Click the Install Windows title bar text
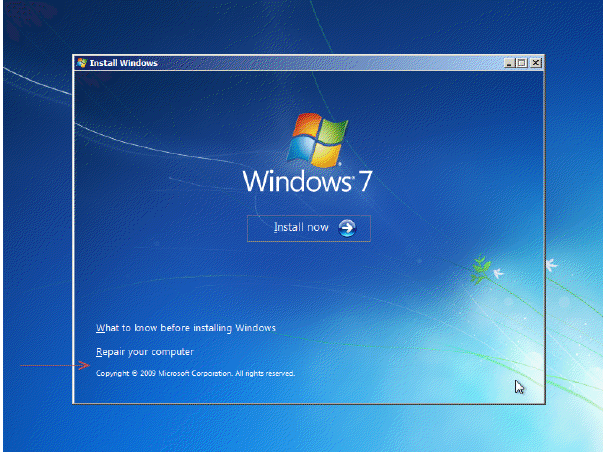 tap(123, 63)
